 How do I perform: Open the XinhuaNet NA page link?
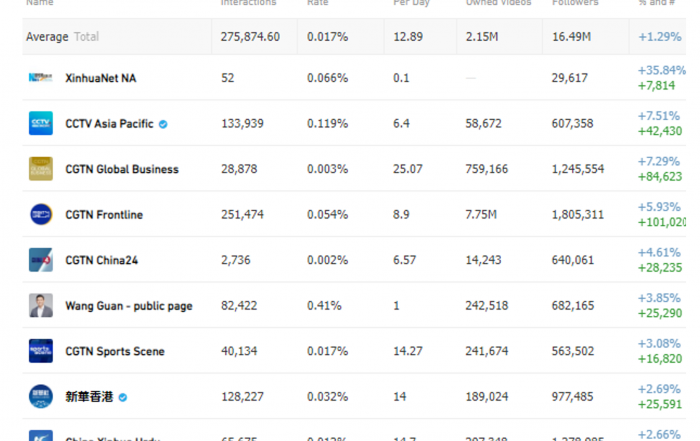[100, 78]
